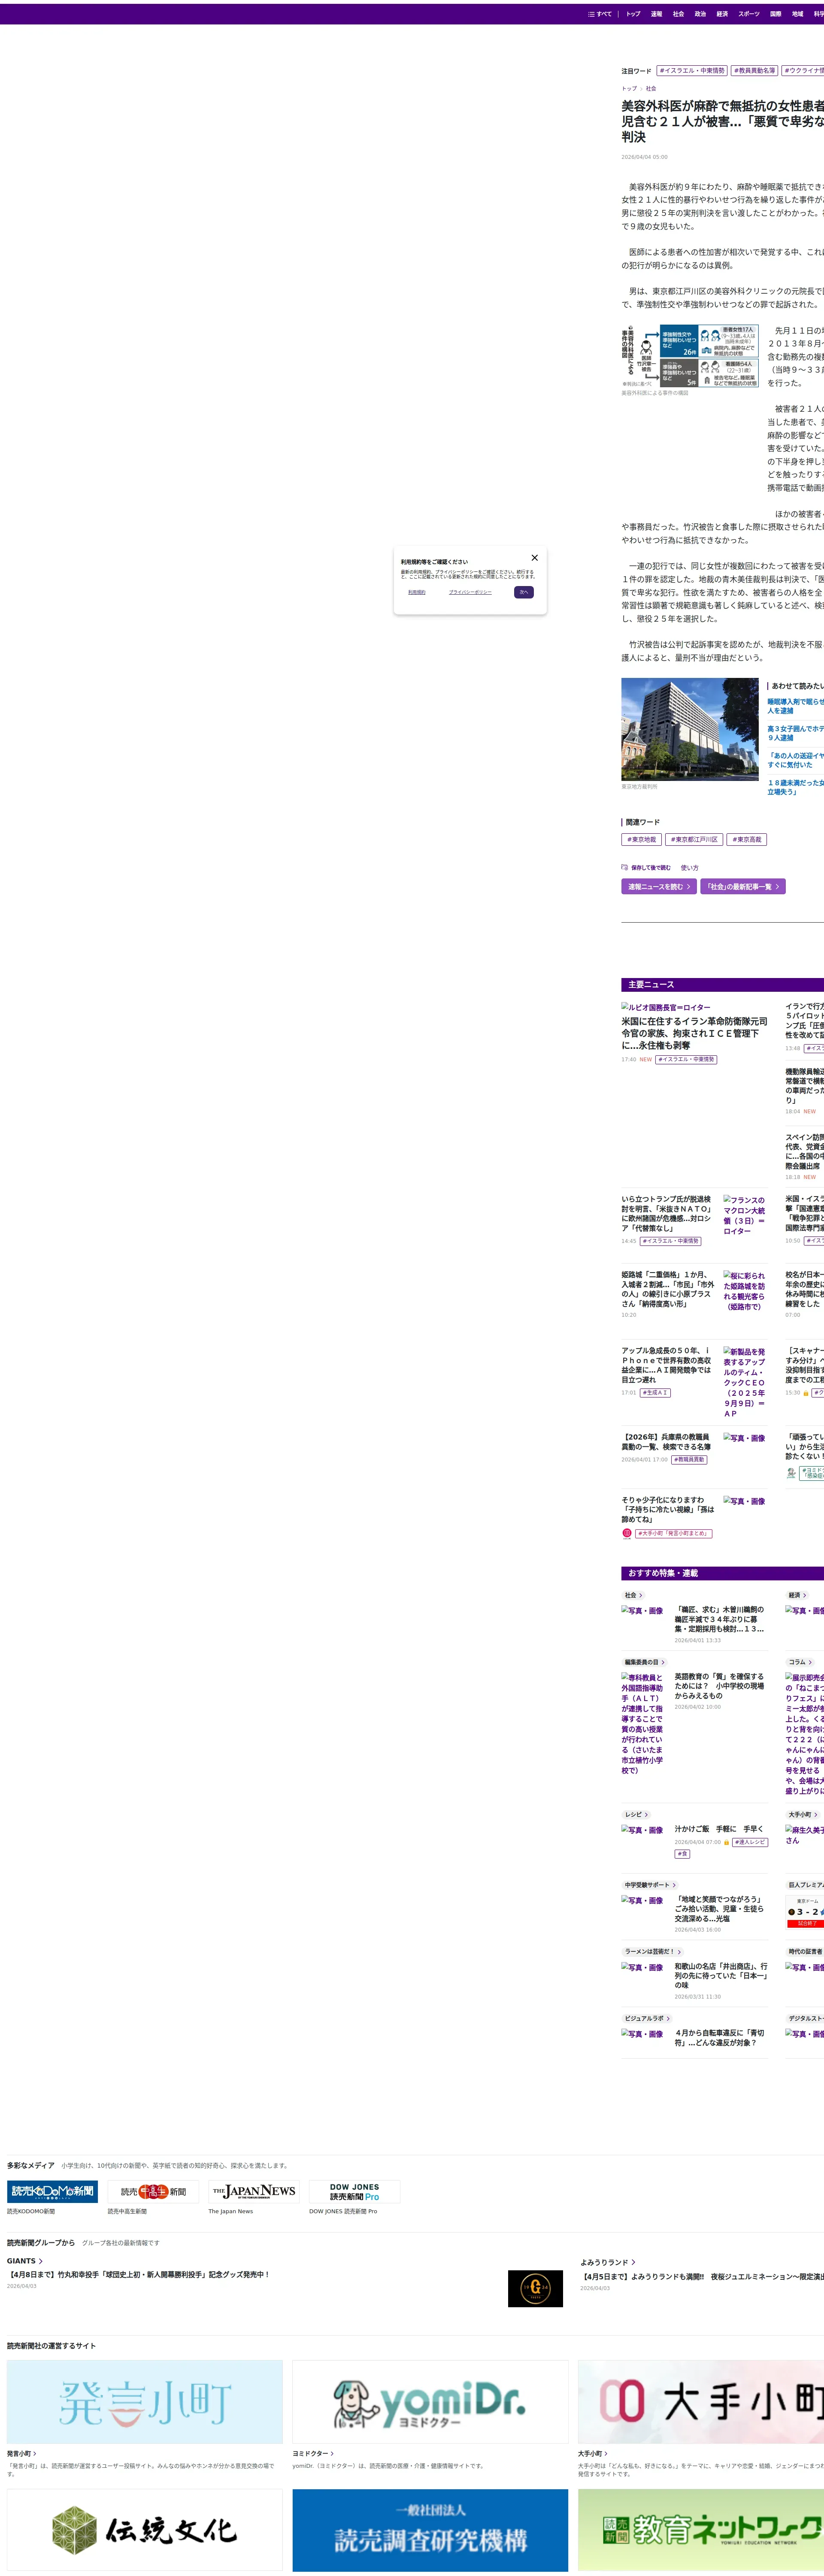Expand the 社会 category under おすすめ特集・連載
Image resolution: width=824 pixels, height=2576 pixels.
tap(633, 1595)
